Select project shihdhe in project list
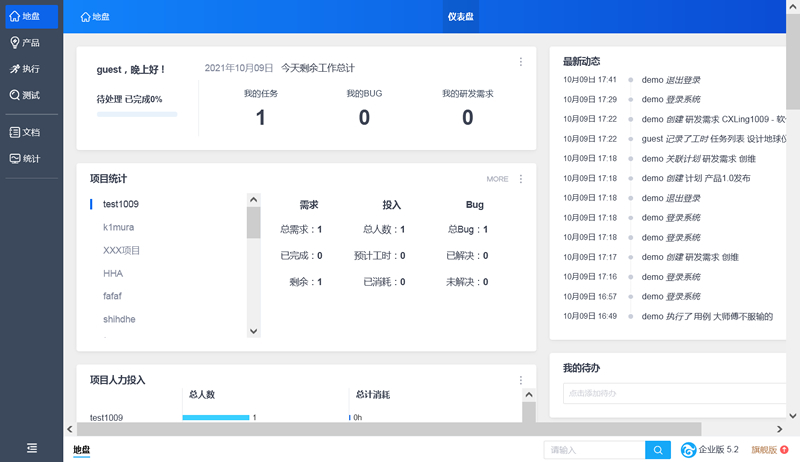 pos(119,319)
